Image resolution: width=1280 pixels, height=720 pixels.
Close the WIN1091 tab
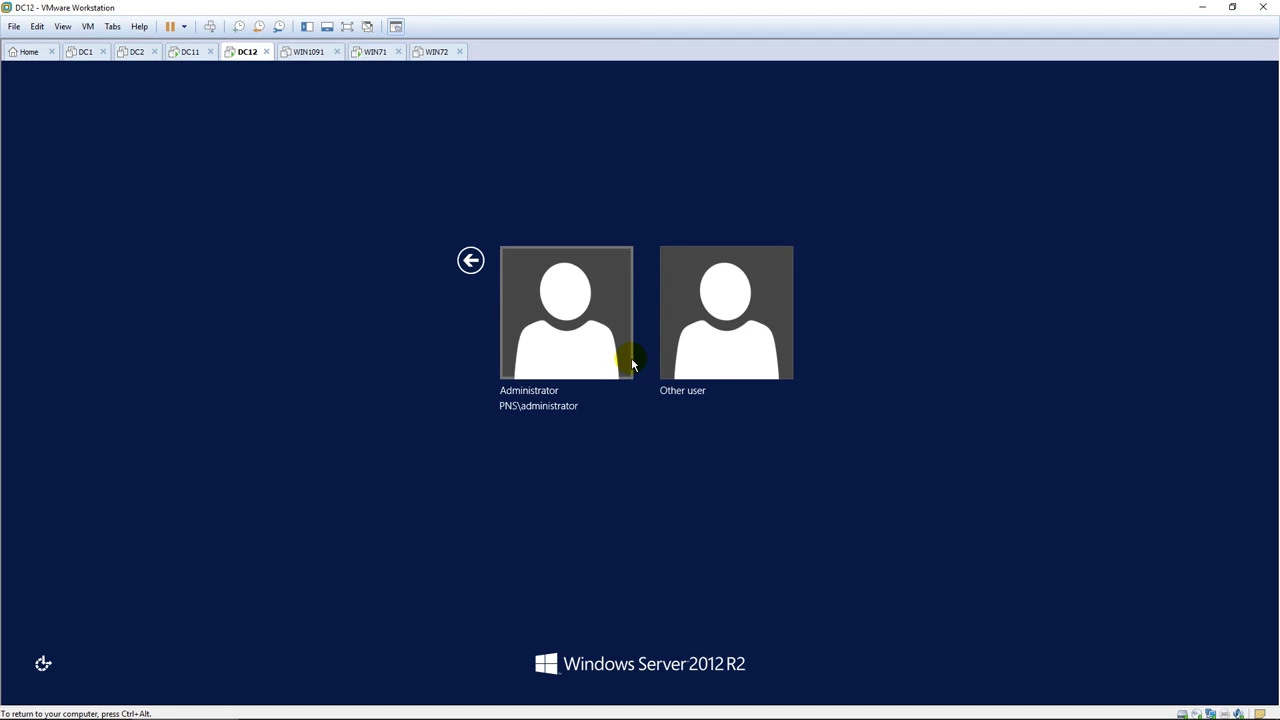(x=337, y=51)
